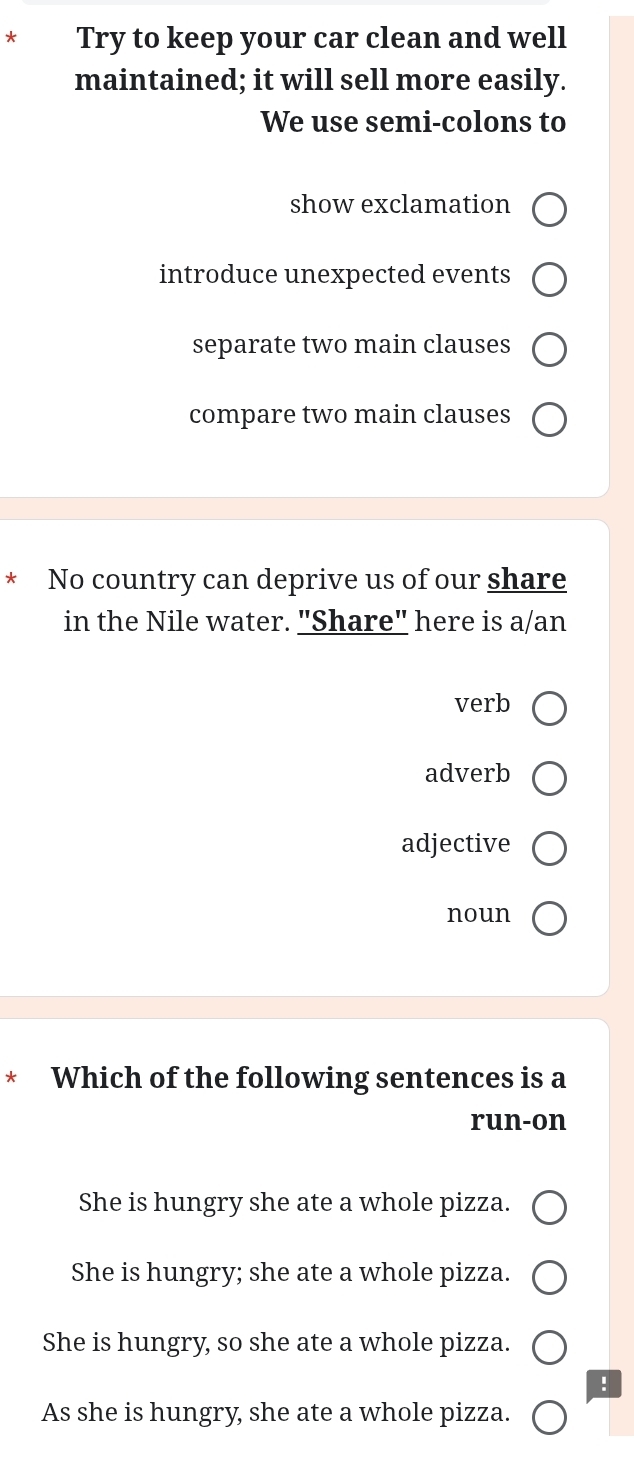Click the 'noun' answer label
Screen dimensions: 634x1478
[x=479, y=914]
